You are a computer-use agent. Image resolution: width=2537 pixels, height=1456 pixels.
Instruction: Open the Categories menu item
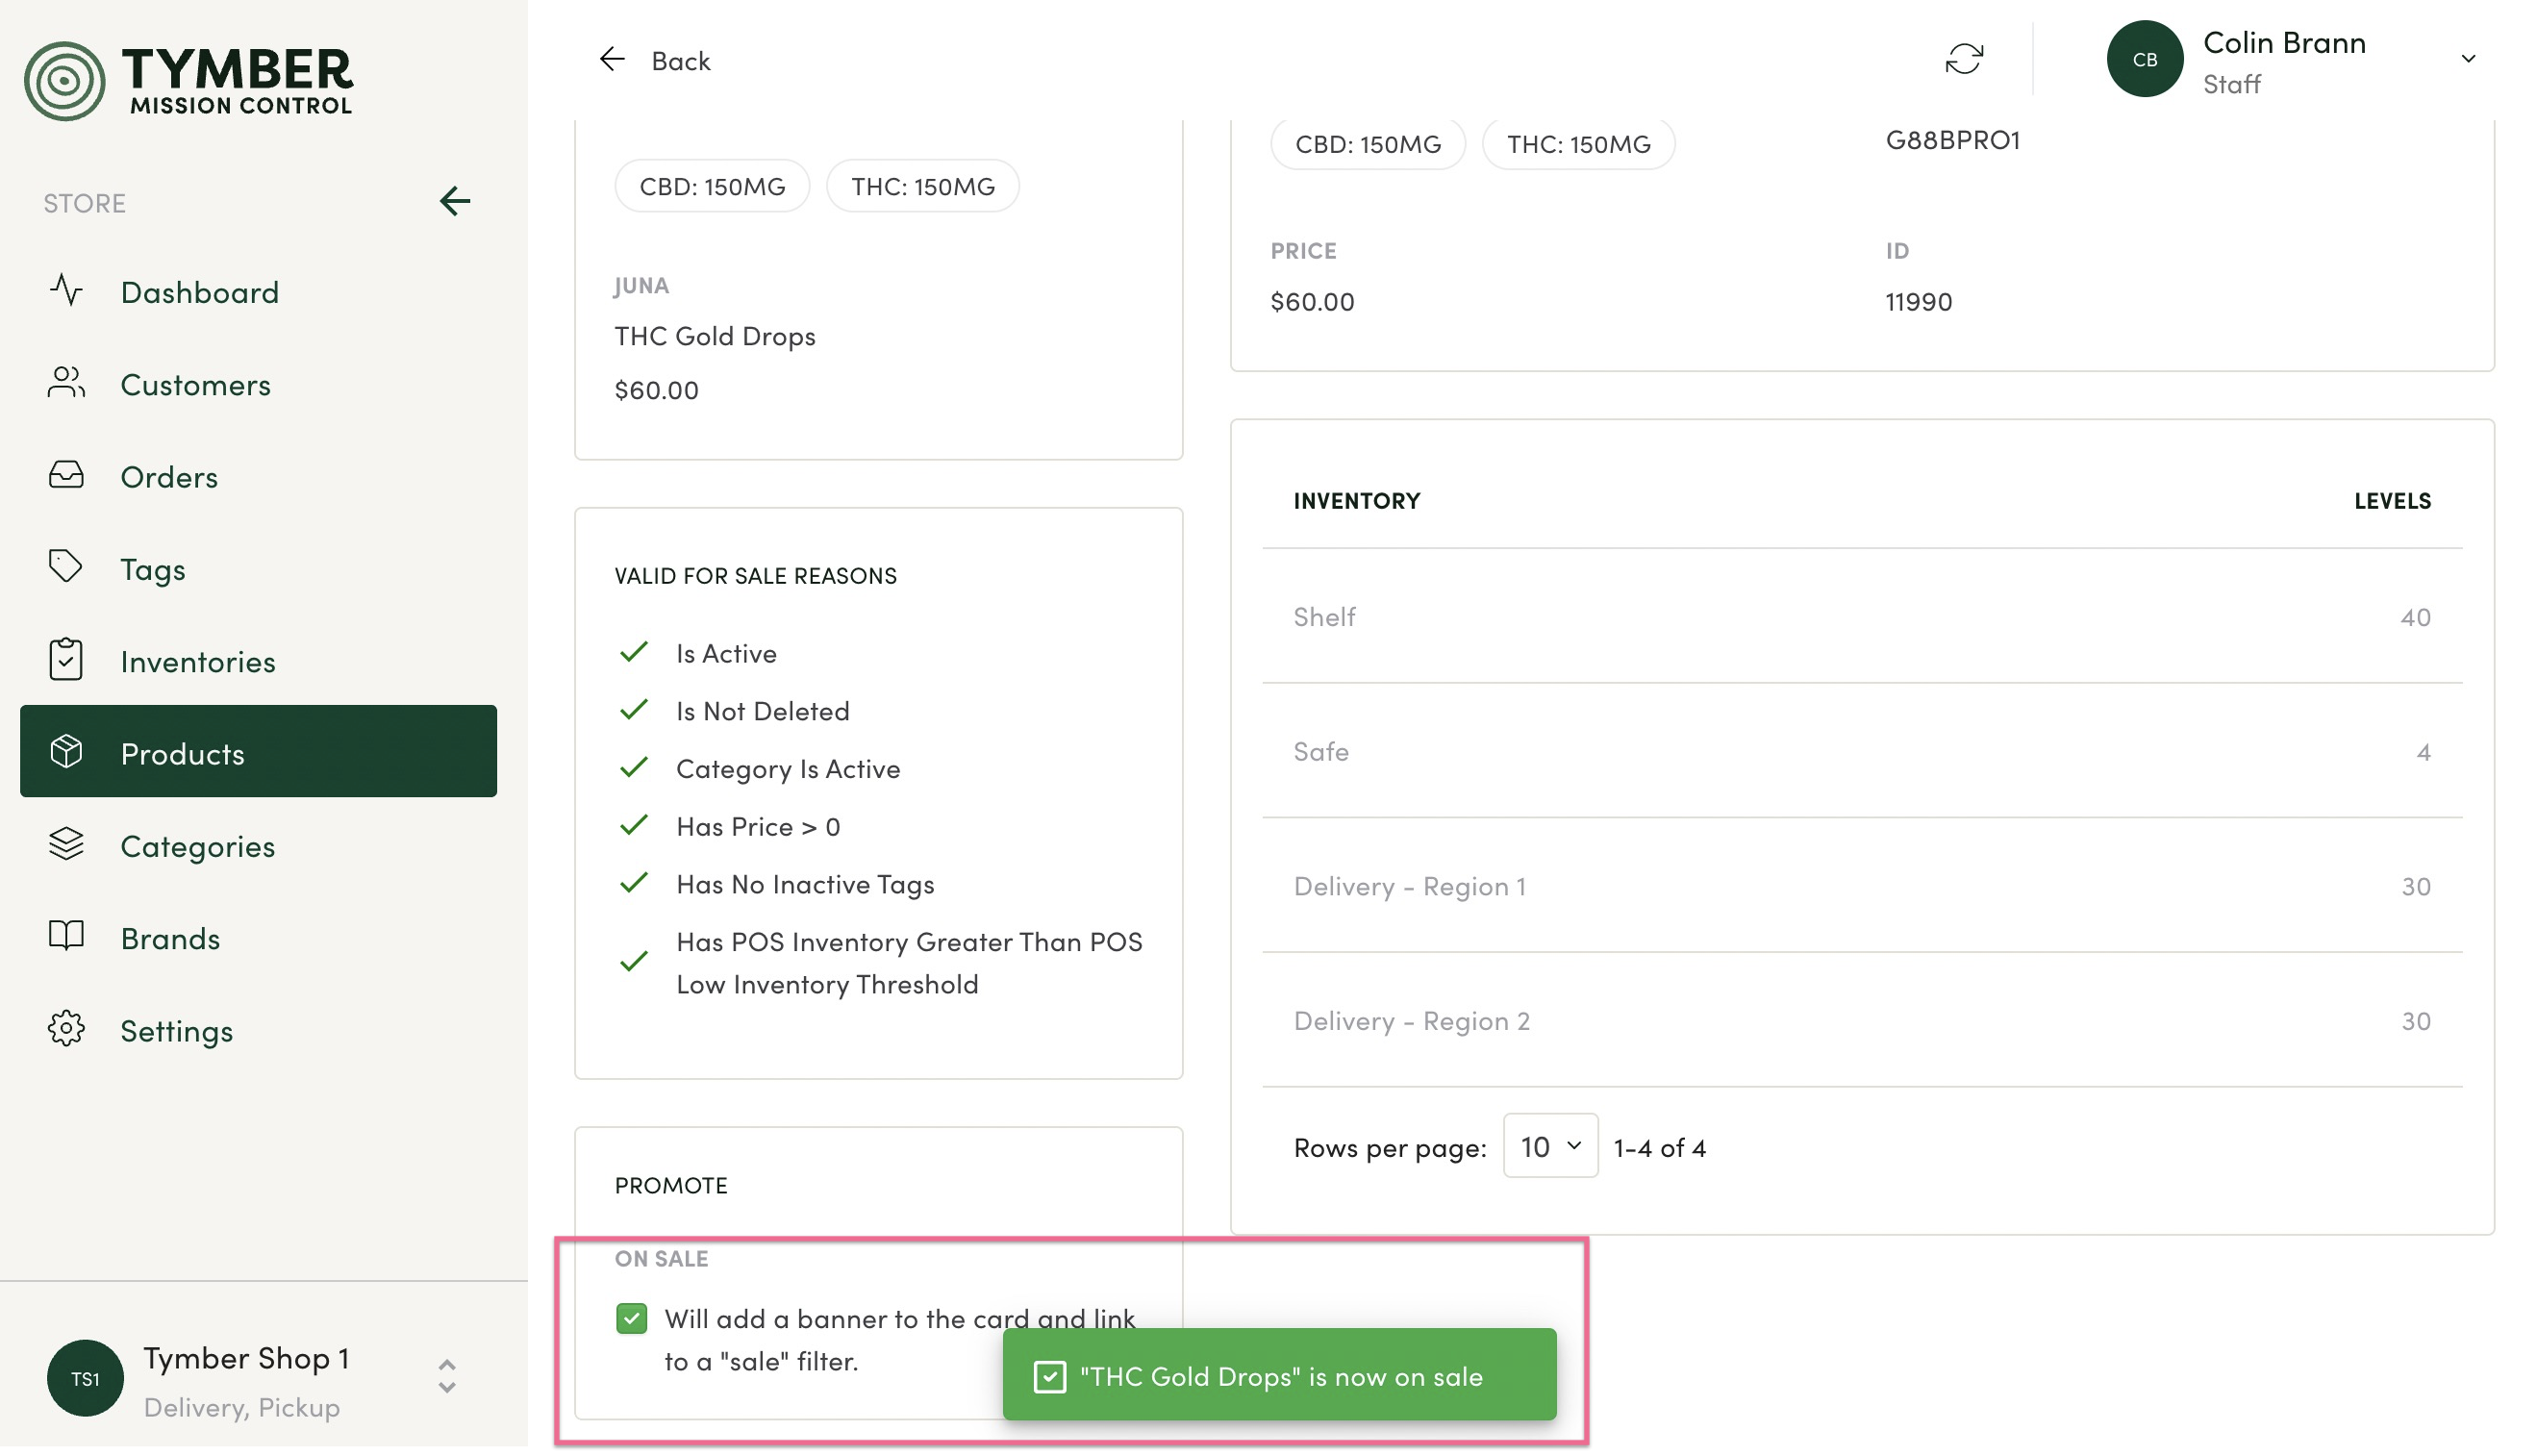click(x=197, y=846)
